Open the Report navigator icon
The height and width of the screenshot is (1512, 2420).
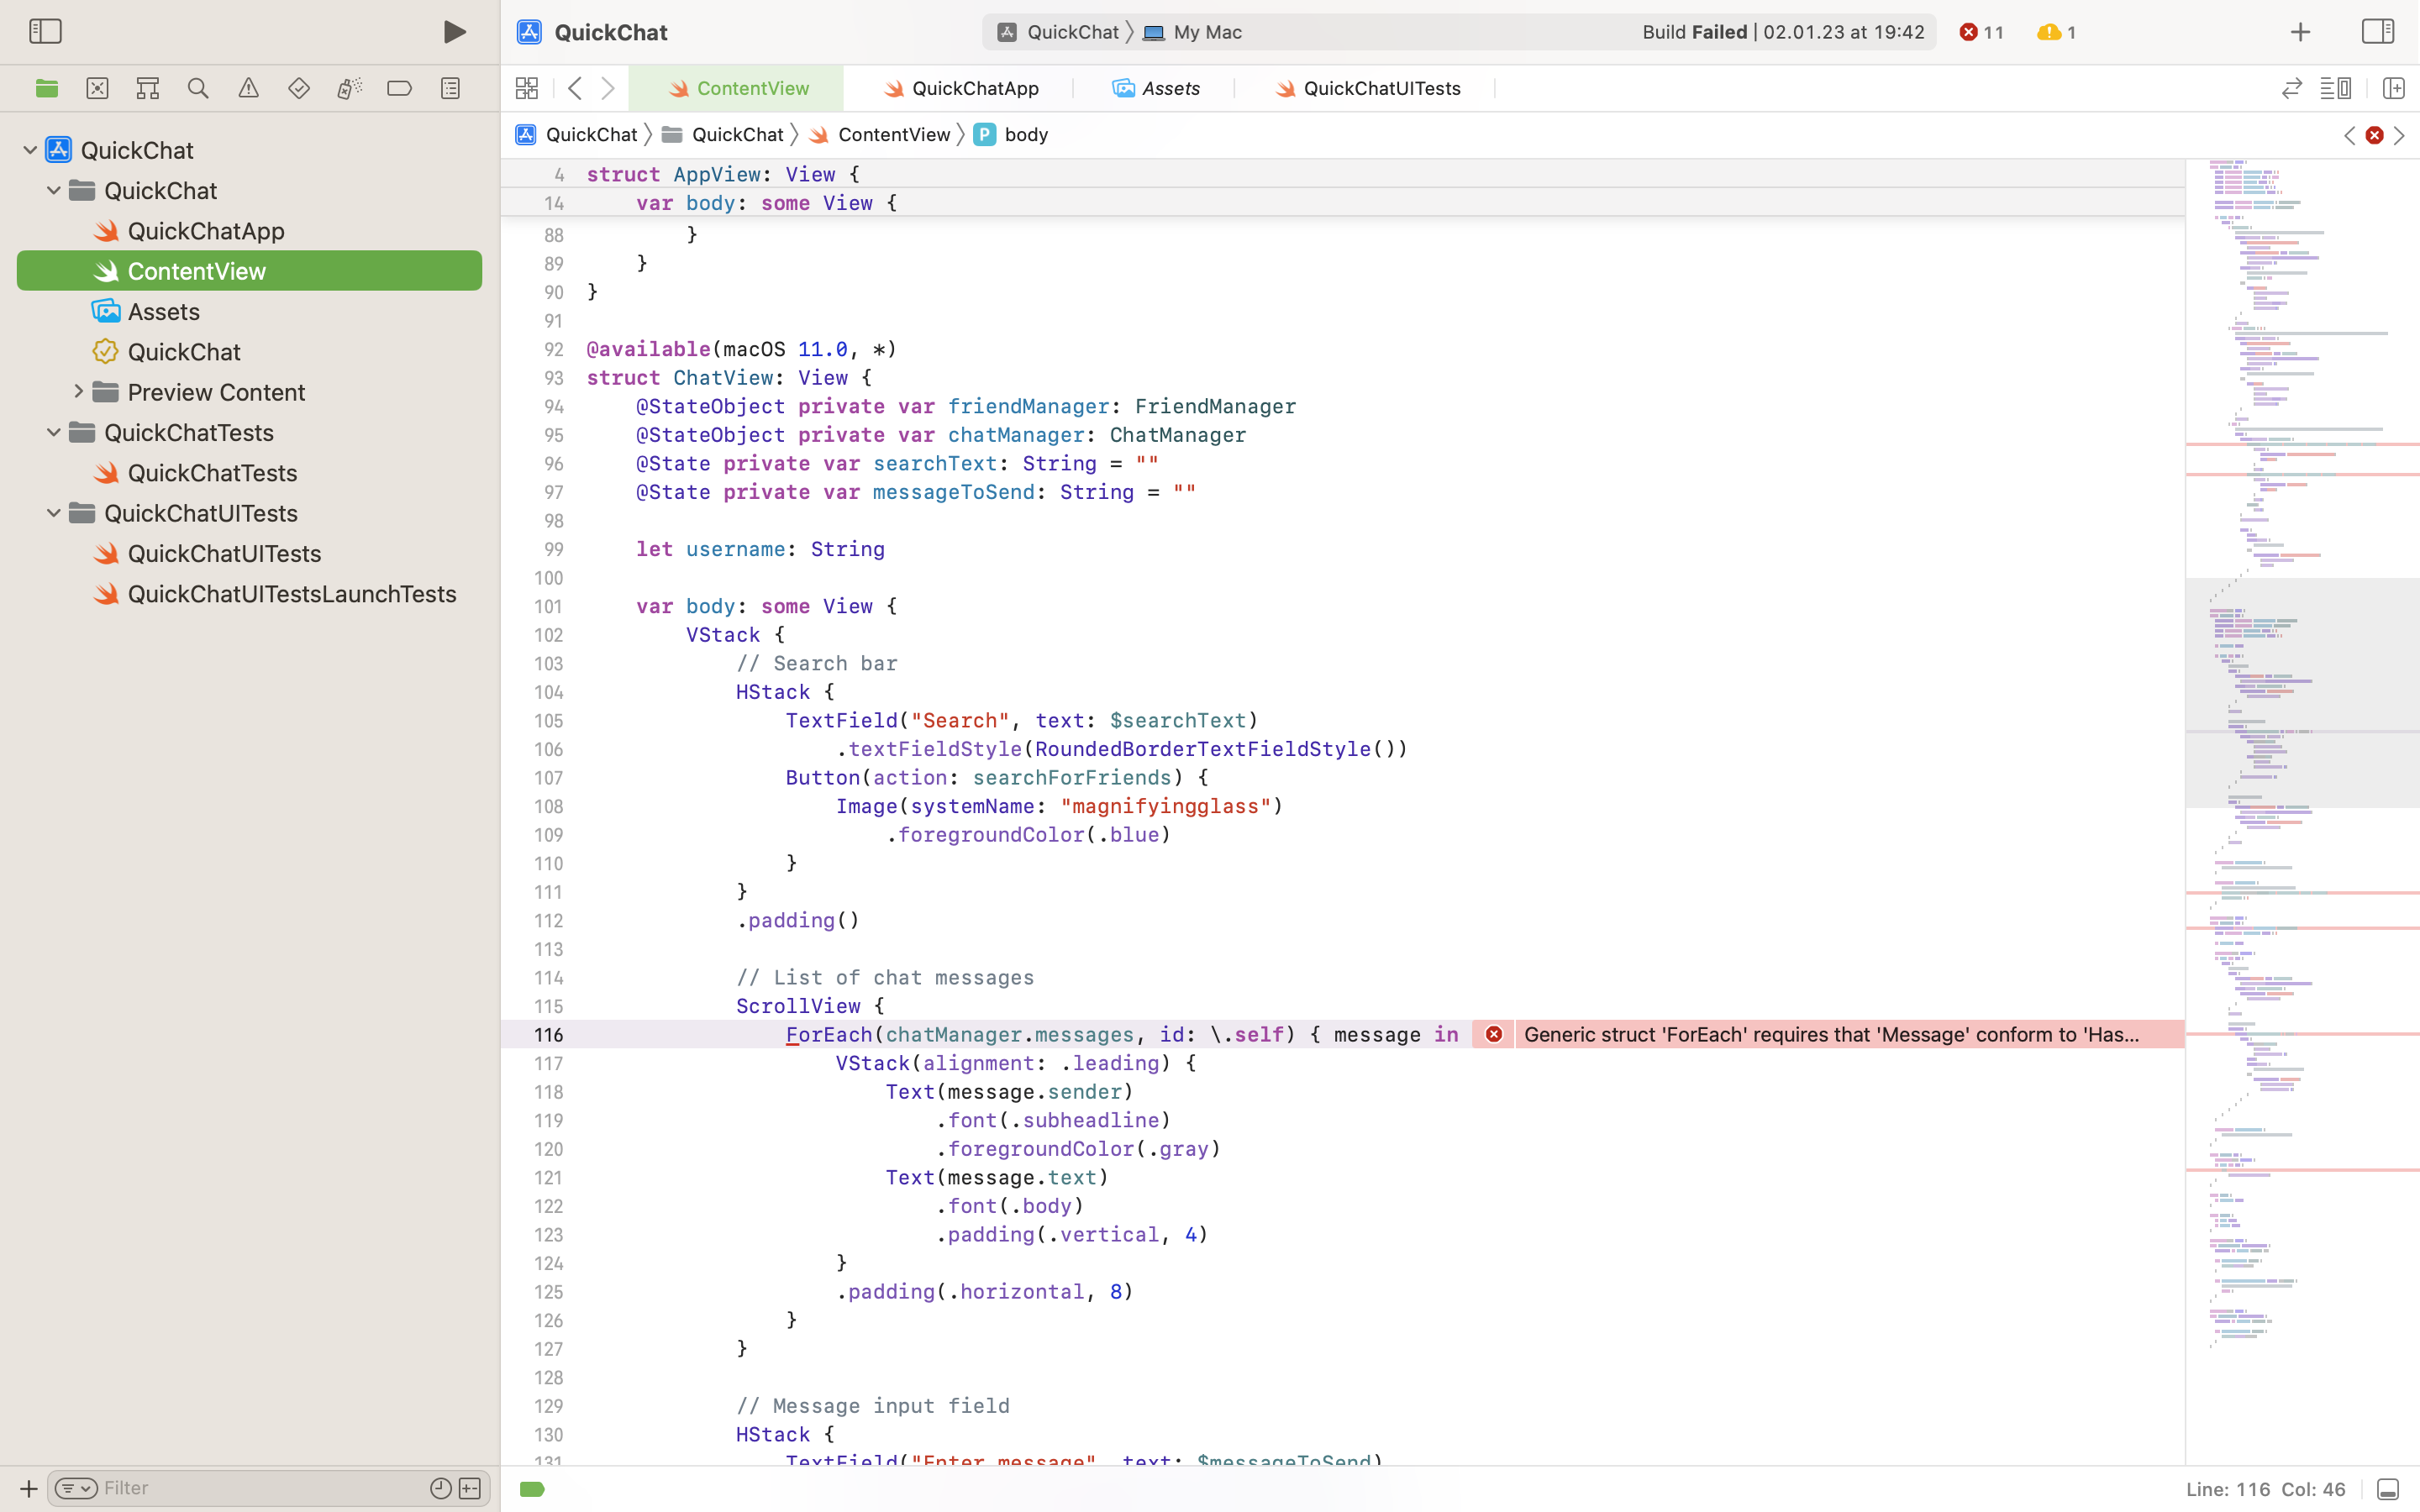(451, 88)
